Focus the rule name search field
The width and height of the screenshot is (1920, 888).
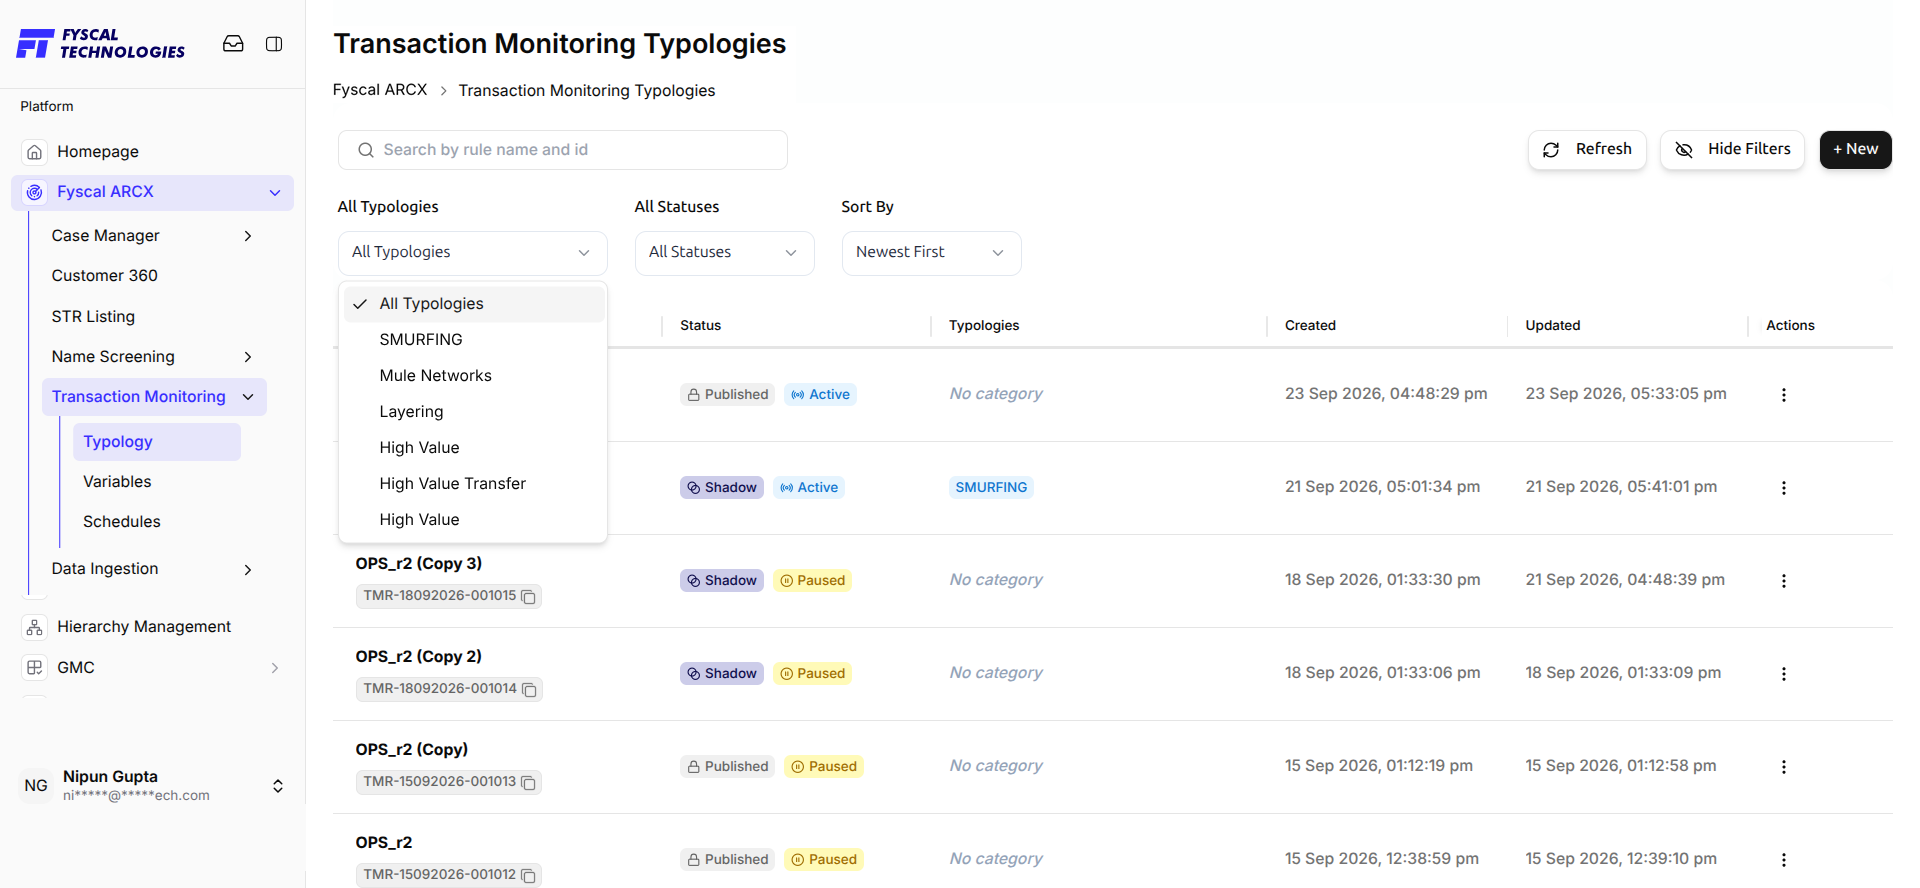coord(563,150)
